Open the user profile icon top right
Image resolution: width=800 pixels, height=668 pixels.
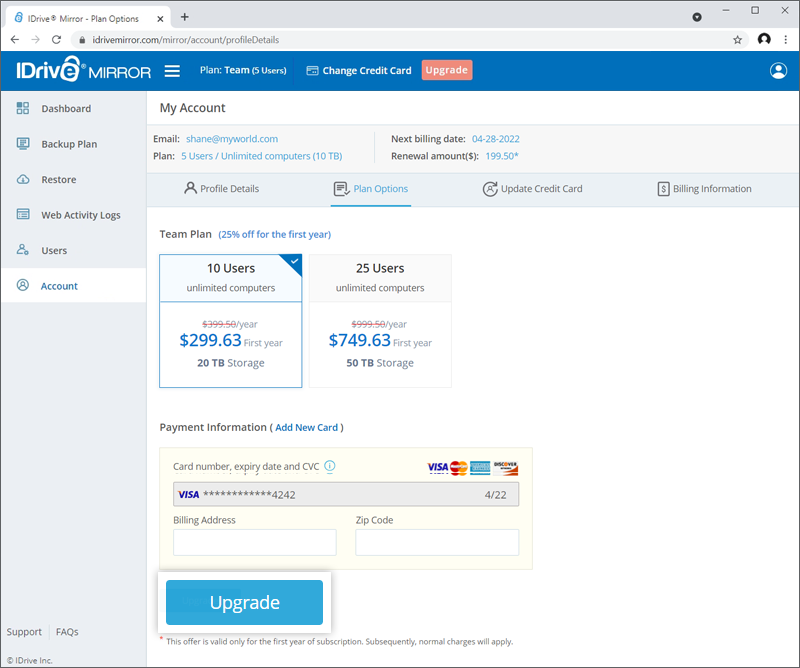[778, 70]
